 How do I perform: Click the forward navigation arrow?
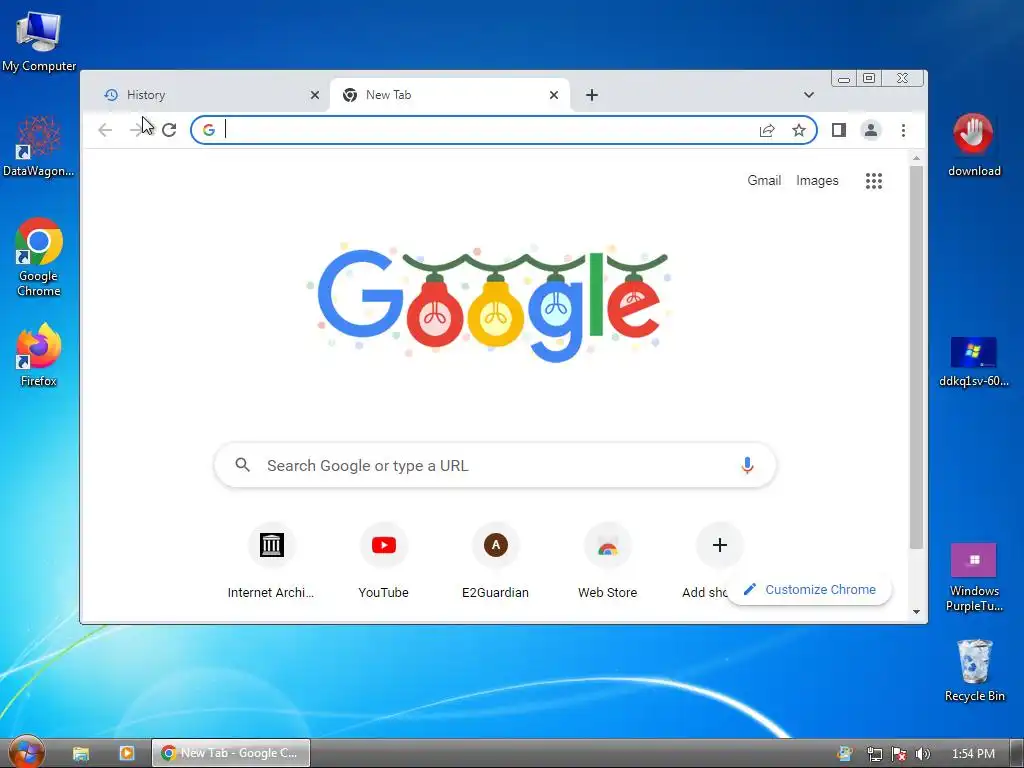click(x=136, y=130)
